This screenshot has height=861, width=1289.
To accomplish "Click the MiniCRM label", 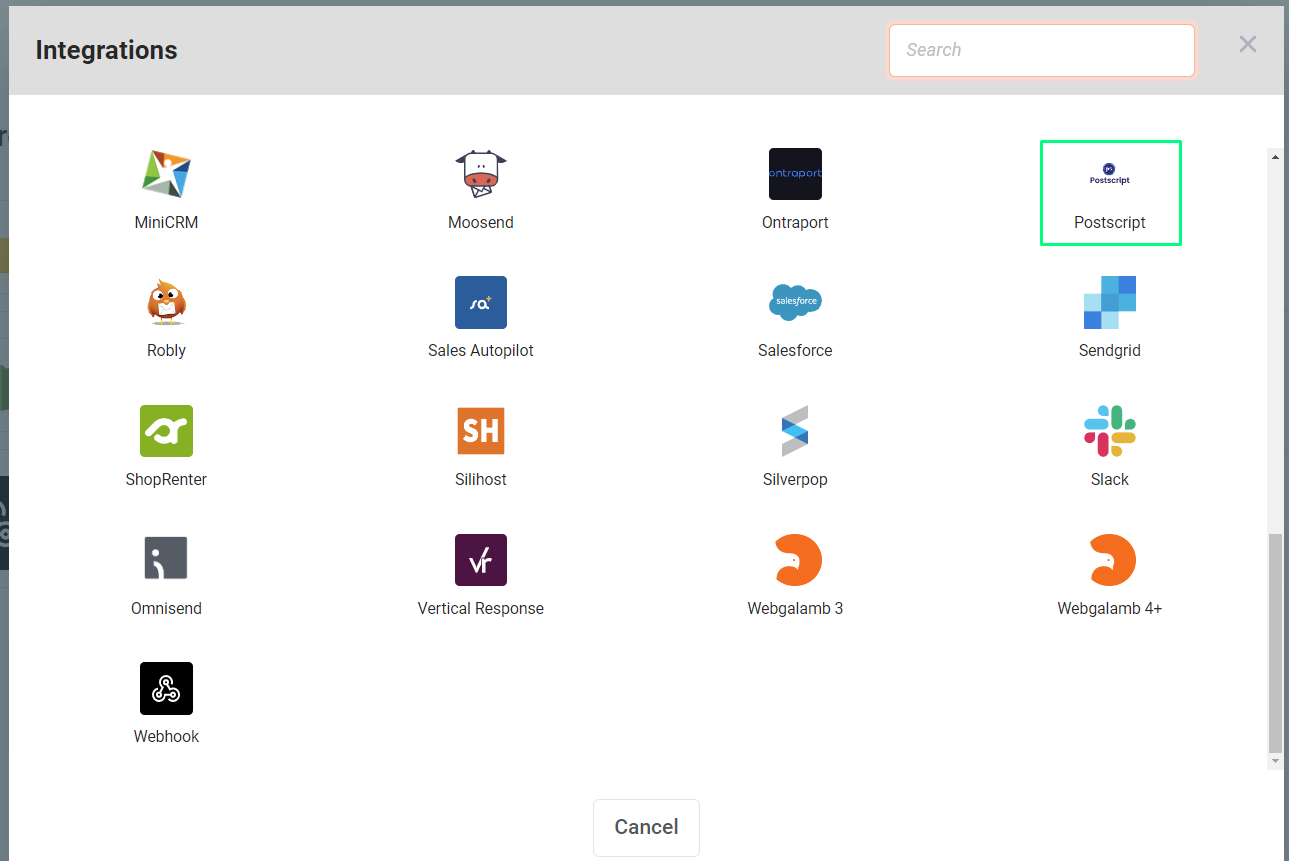I will (x=166, y=222).
